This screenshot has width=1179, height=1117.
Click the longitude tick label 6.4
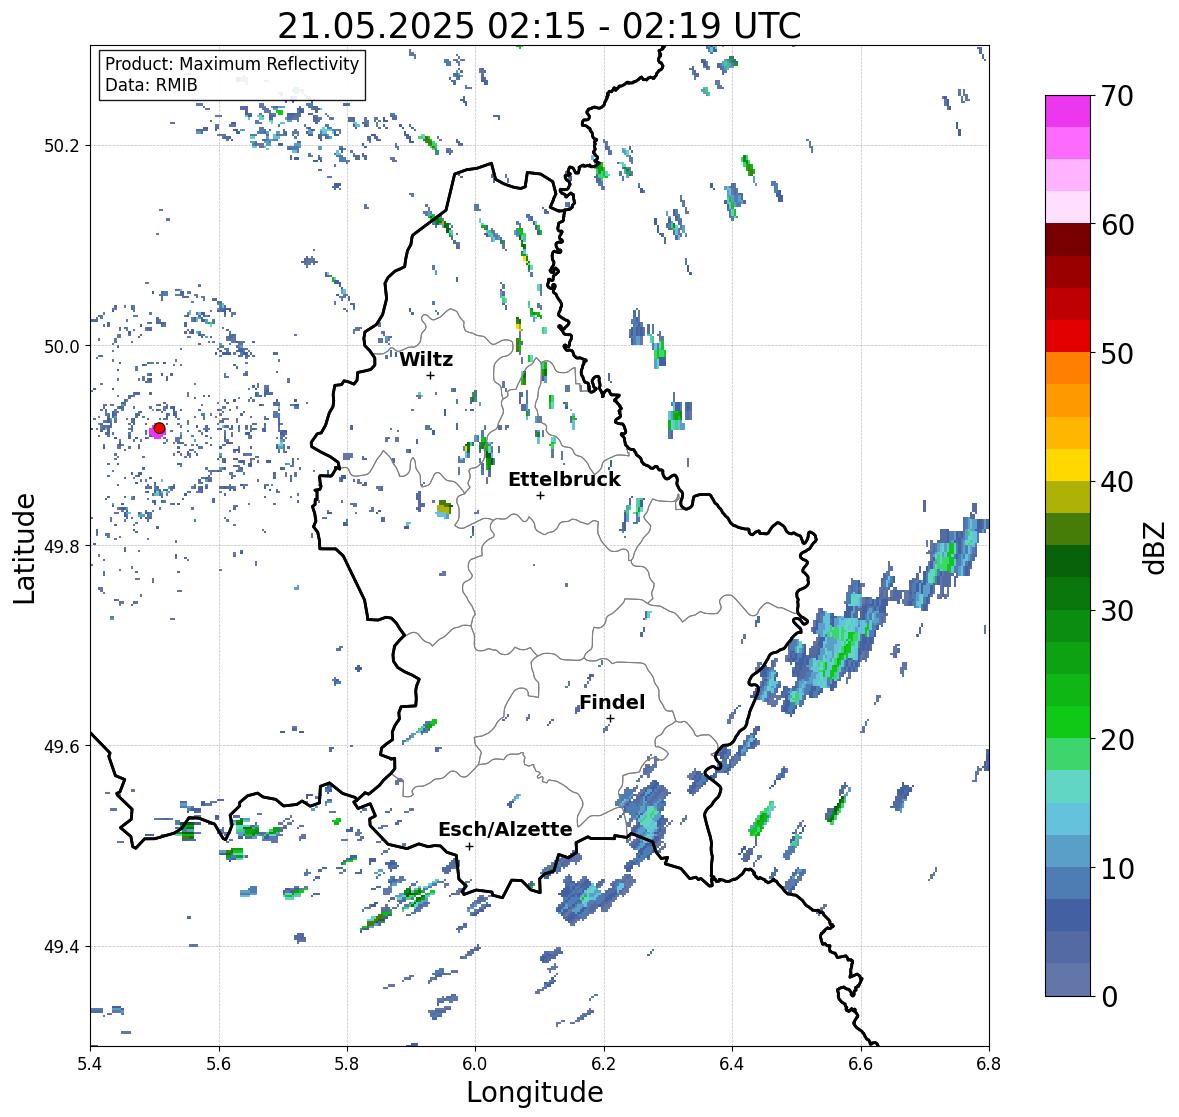732,1064
